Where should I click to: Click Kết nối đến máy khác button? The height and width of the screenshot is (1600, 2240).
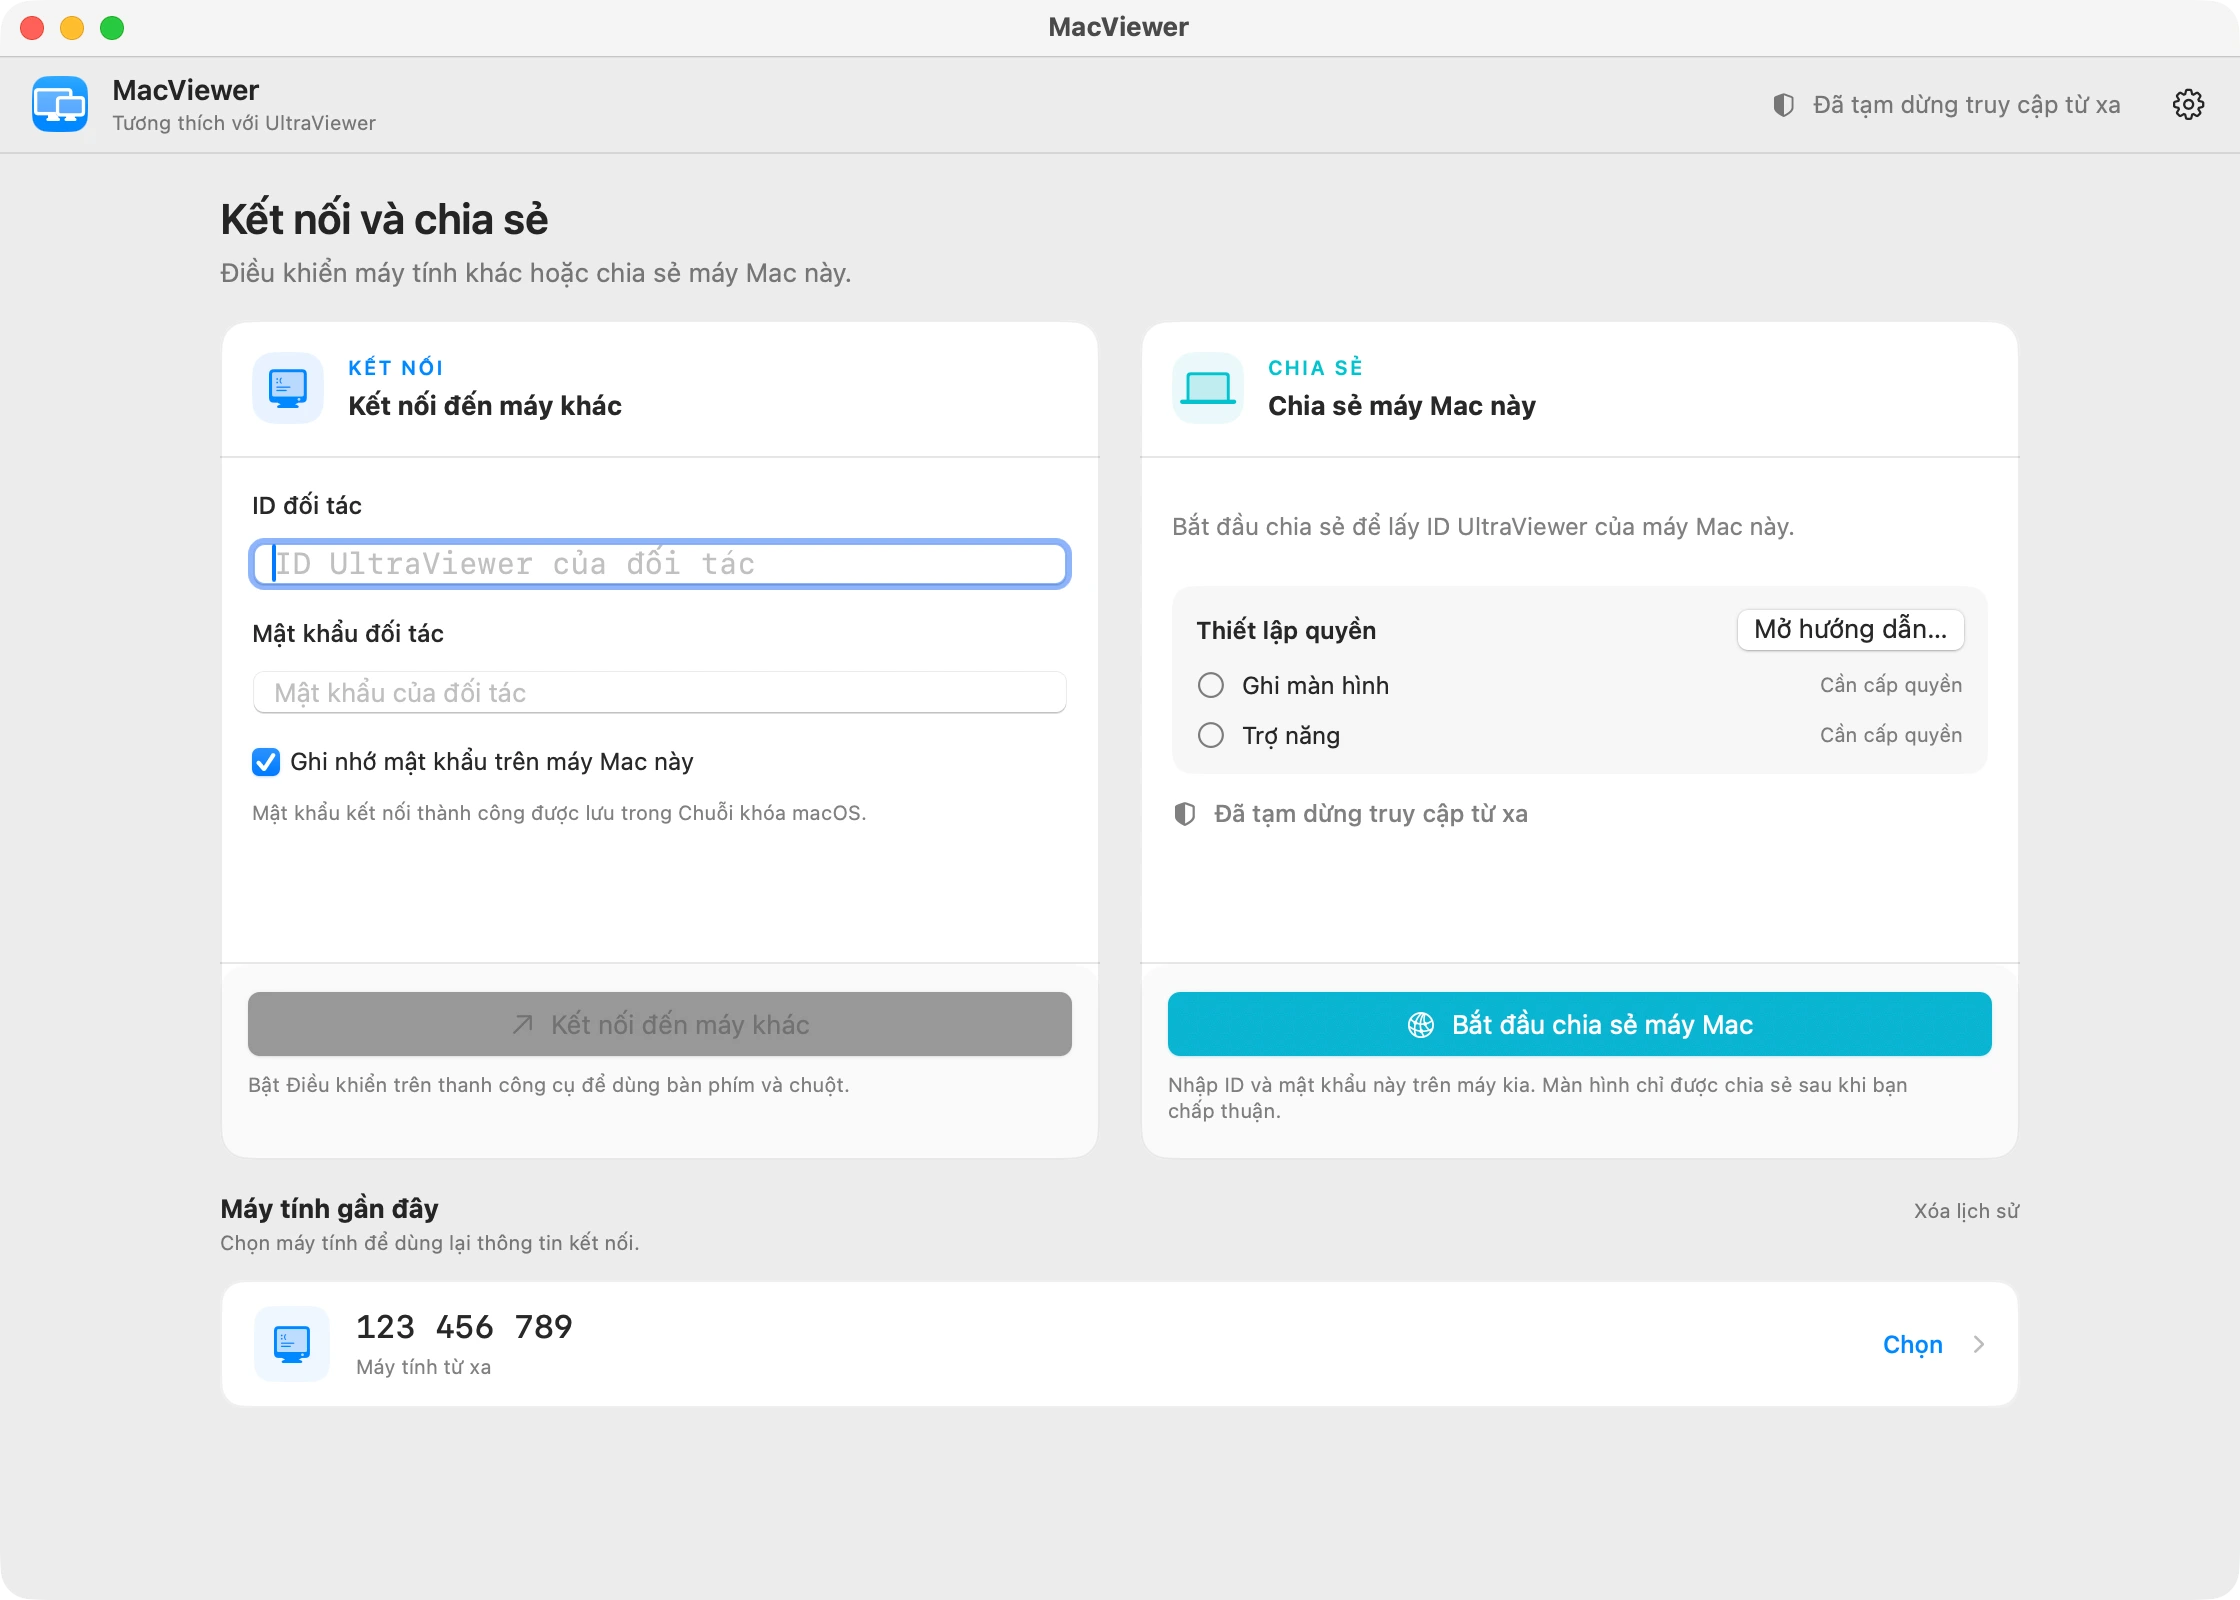(660, 1024)
